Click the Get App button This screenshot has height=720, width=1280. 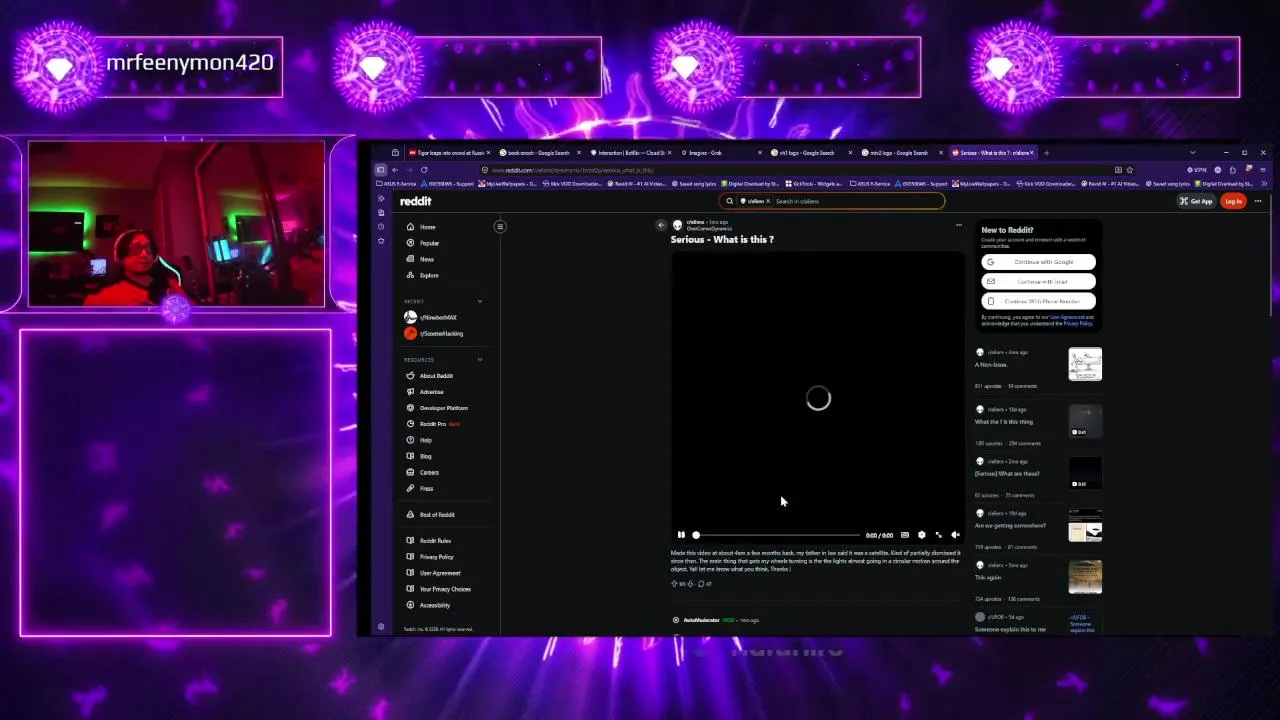click(x=1196, y=201)
